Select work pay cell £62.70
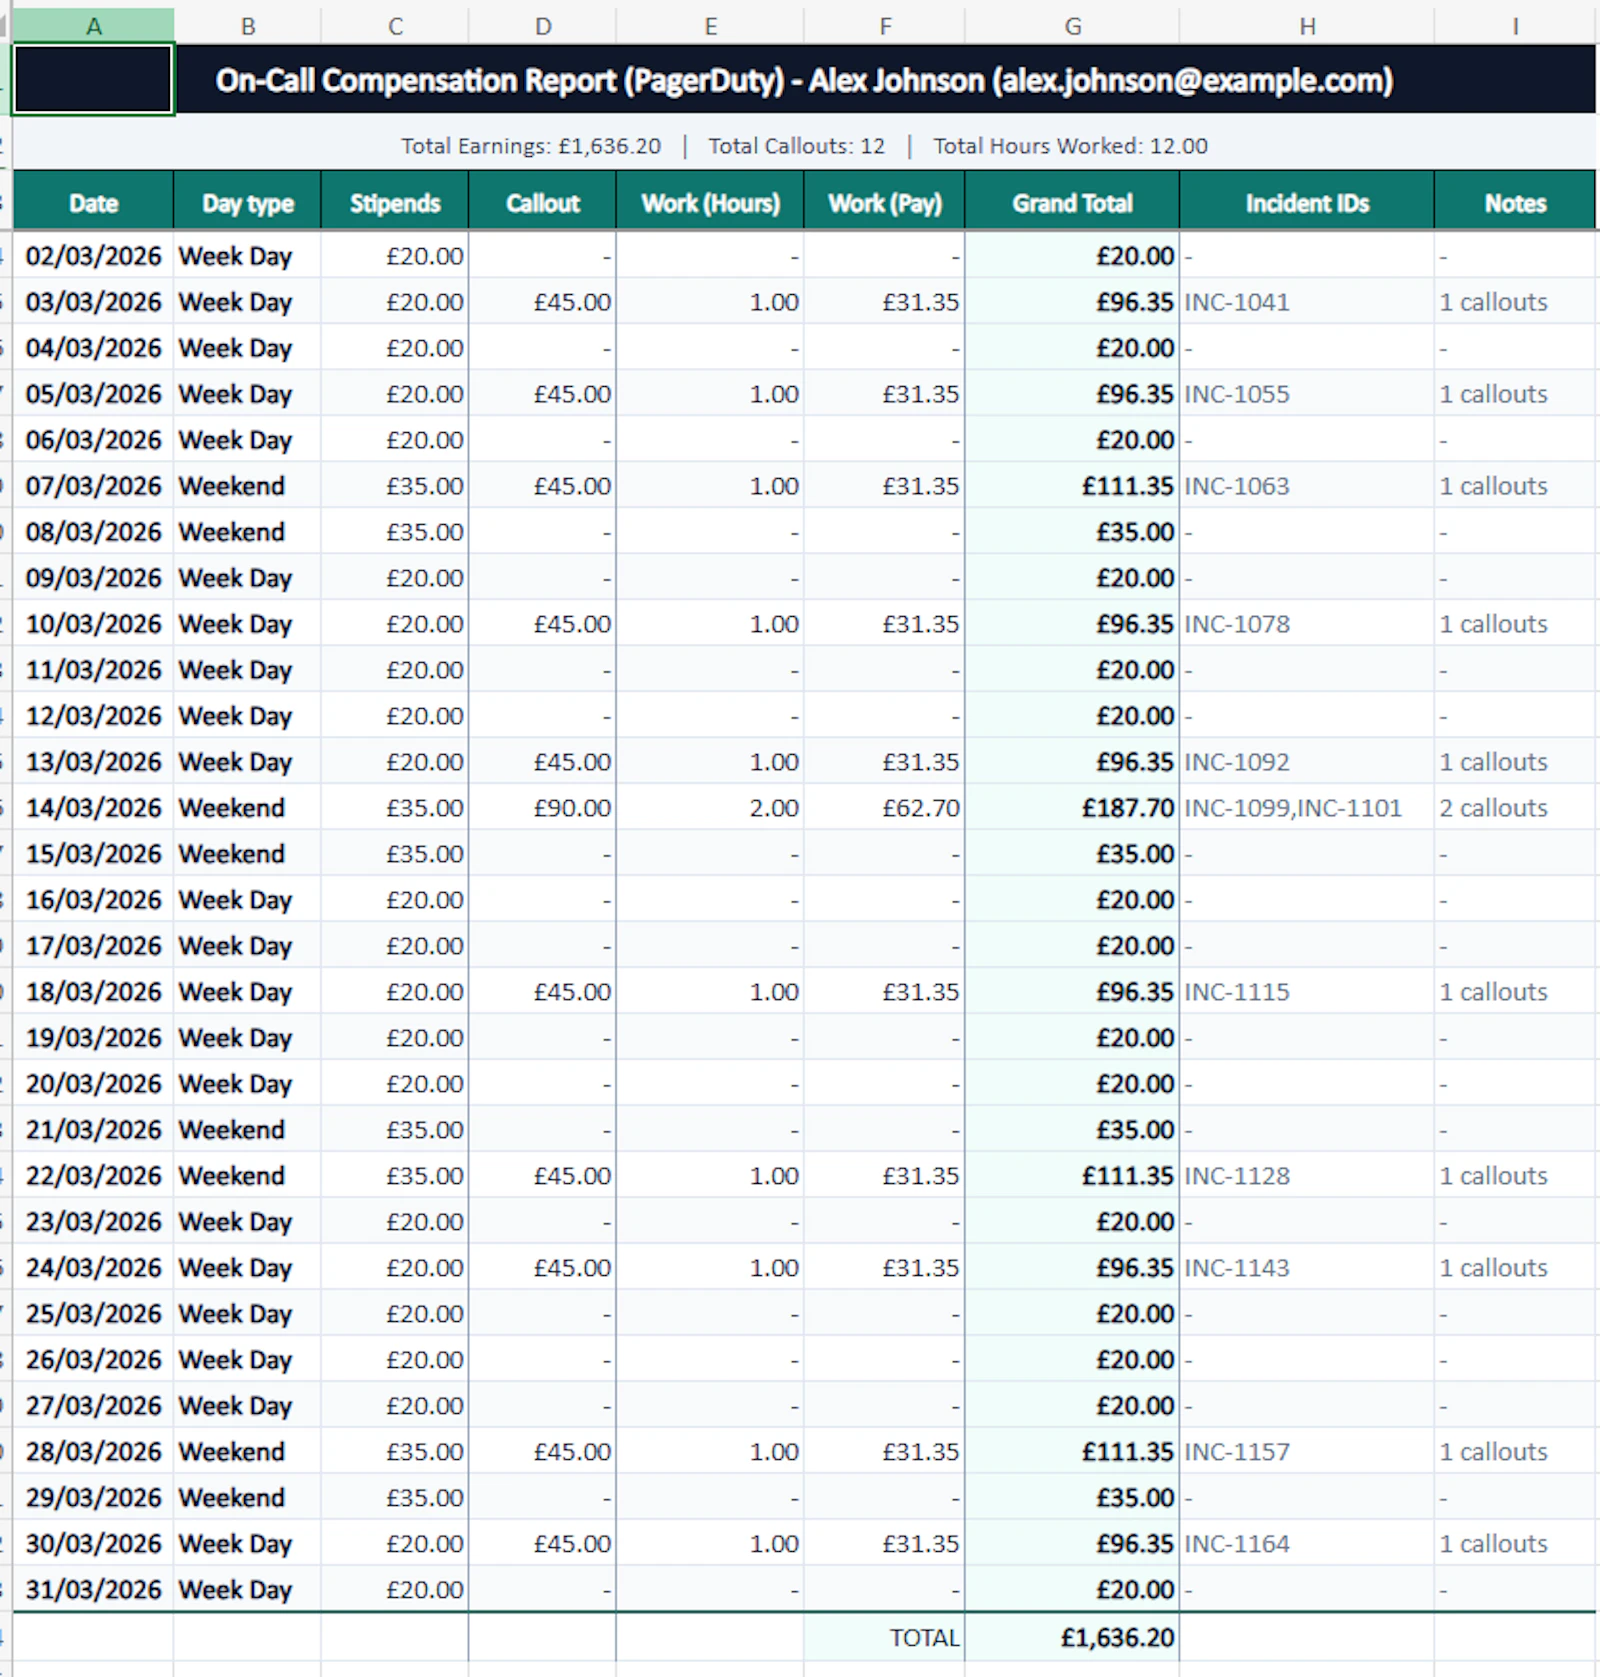Viewport: 1600px width, 1677px height. [884, 808]
